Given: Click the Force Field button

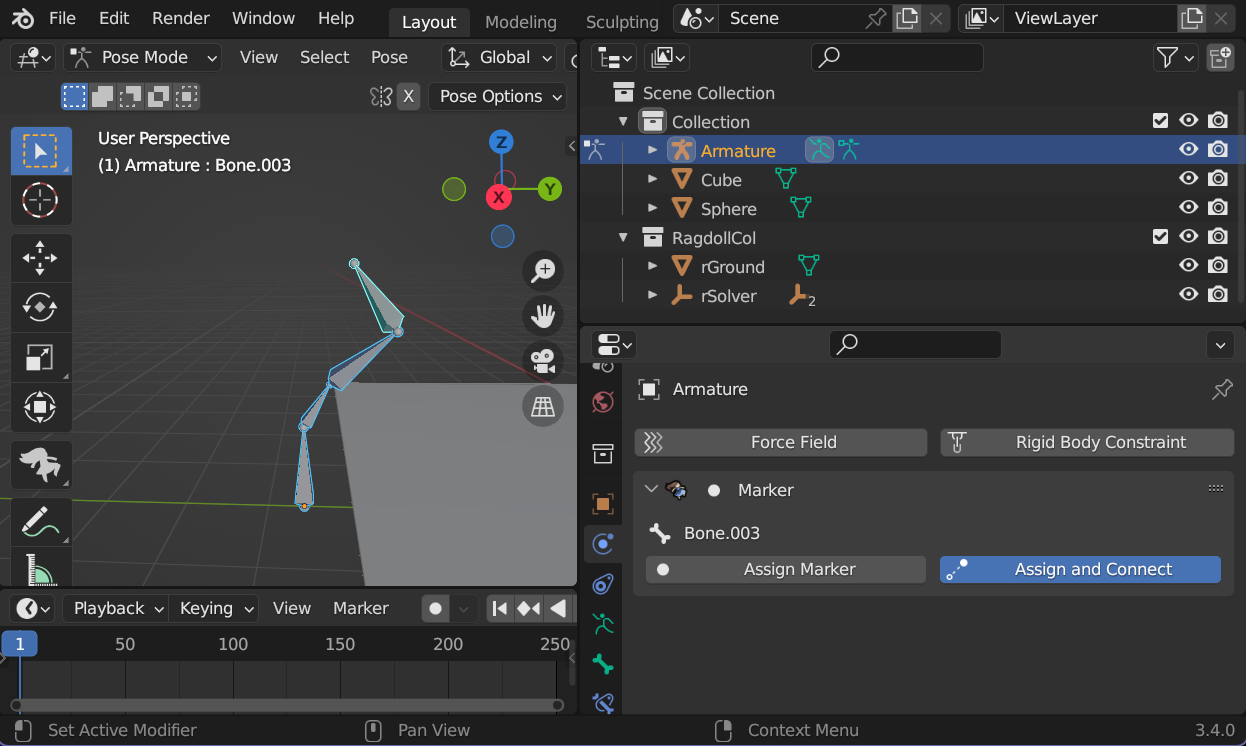Looking at the screenshot, I should click(x=781, y=442).
